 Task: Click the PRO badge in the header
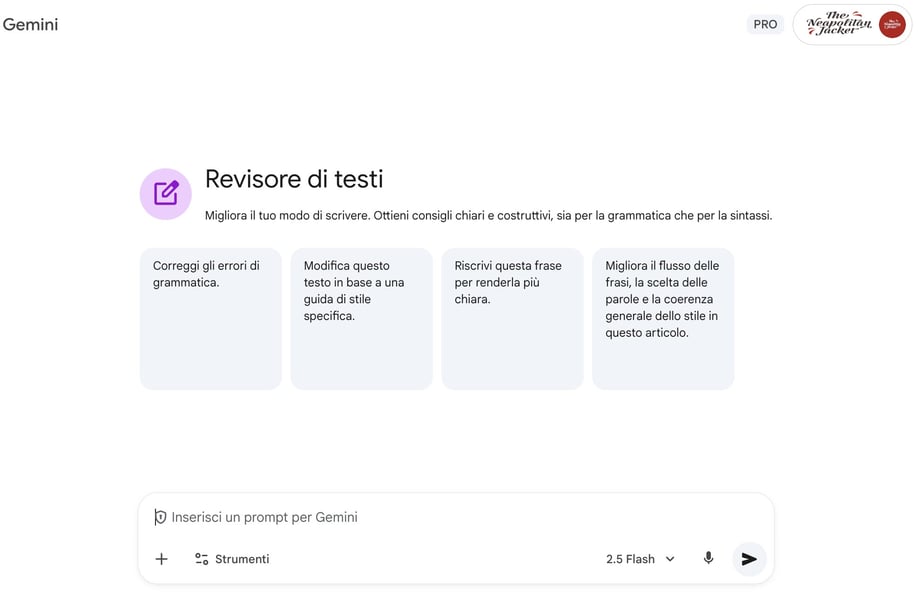(766, 23)
